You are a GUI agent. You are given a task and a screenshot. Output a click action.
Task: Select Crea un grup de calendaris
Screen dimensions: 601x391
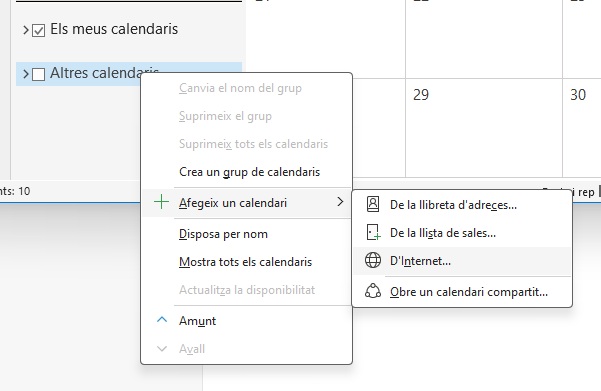pyautogui.click(x=247, y=172)
